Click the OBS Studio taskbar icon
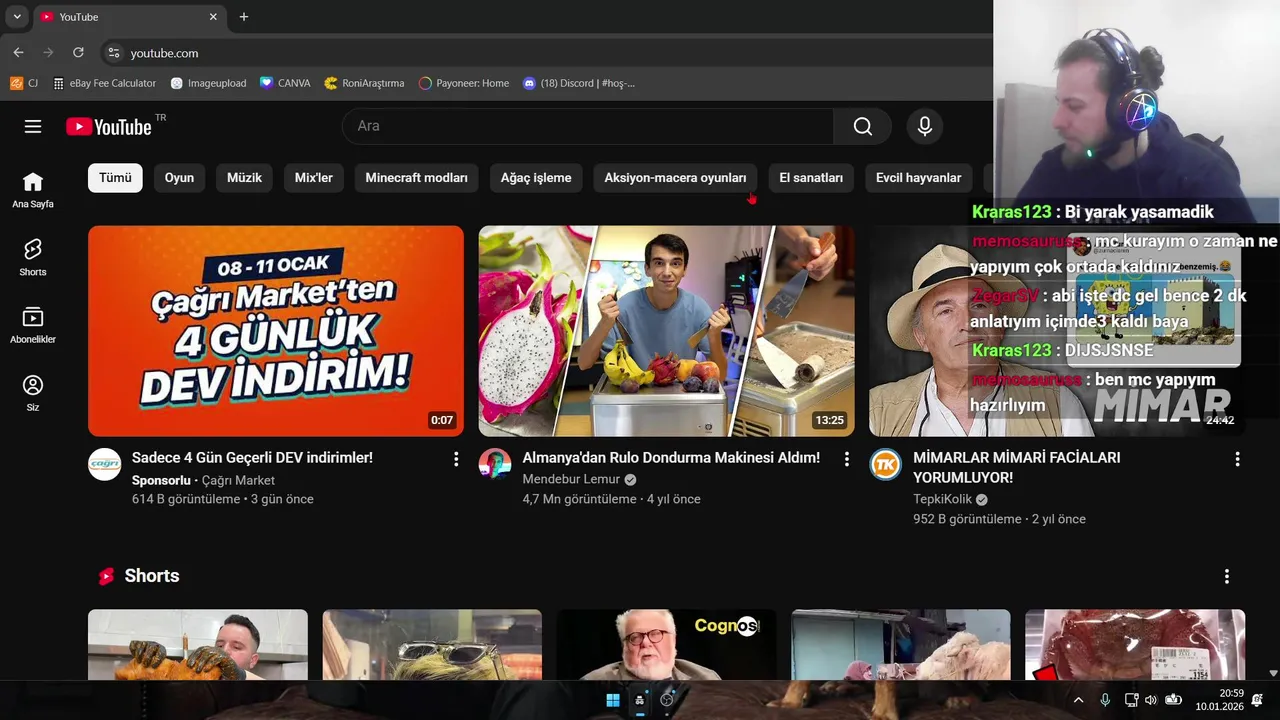 (x=667, y=700)
